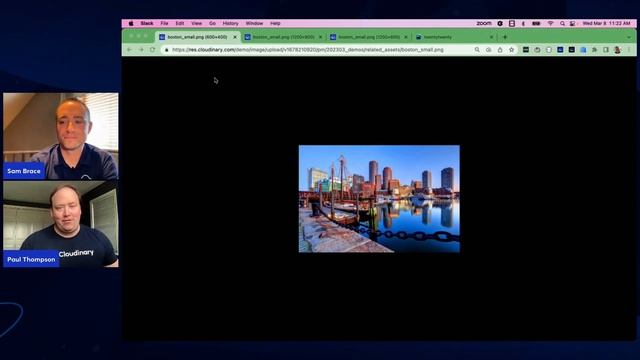The image size is (640, 360).
Task: Go forward to next page
Action: (x=141, y=50)
